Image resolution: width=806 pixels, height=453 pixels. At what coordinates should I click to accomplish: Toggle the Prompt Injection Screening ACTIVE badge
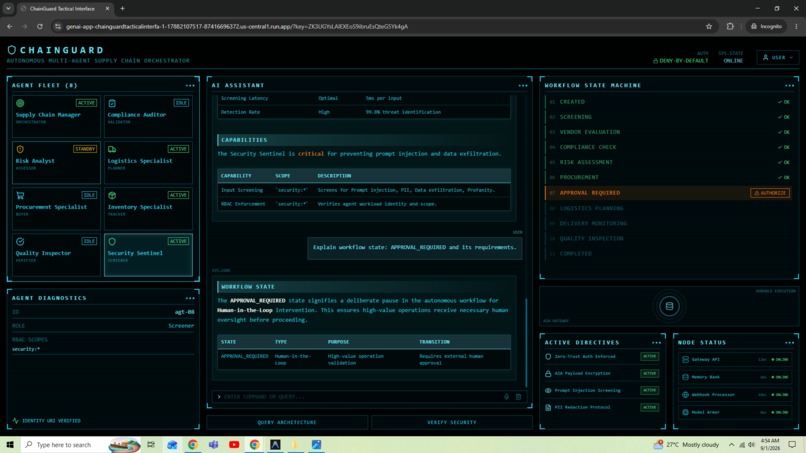[649, 390]
